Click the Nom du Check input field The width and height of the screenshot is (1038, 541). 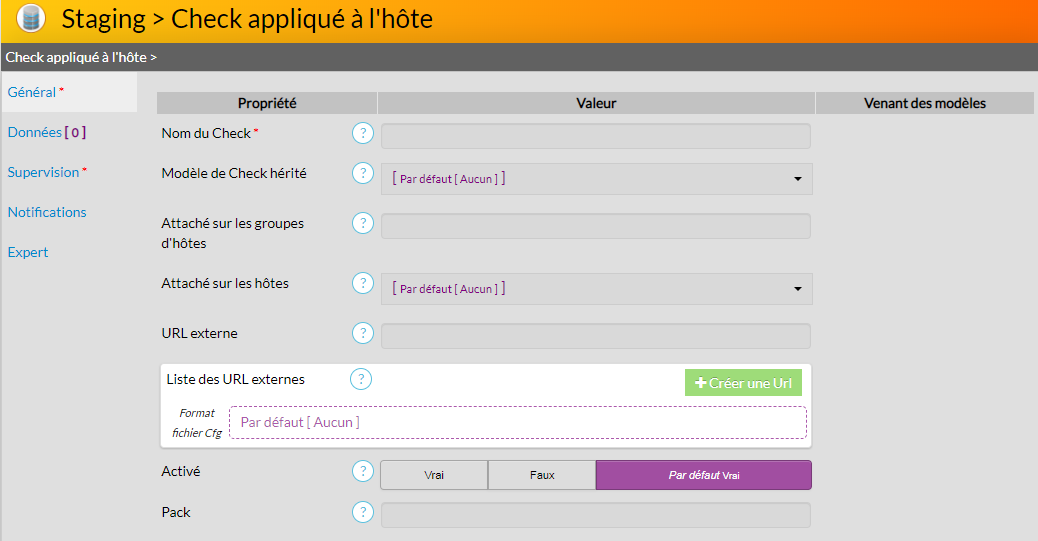tap(596, 136)
